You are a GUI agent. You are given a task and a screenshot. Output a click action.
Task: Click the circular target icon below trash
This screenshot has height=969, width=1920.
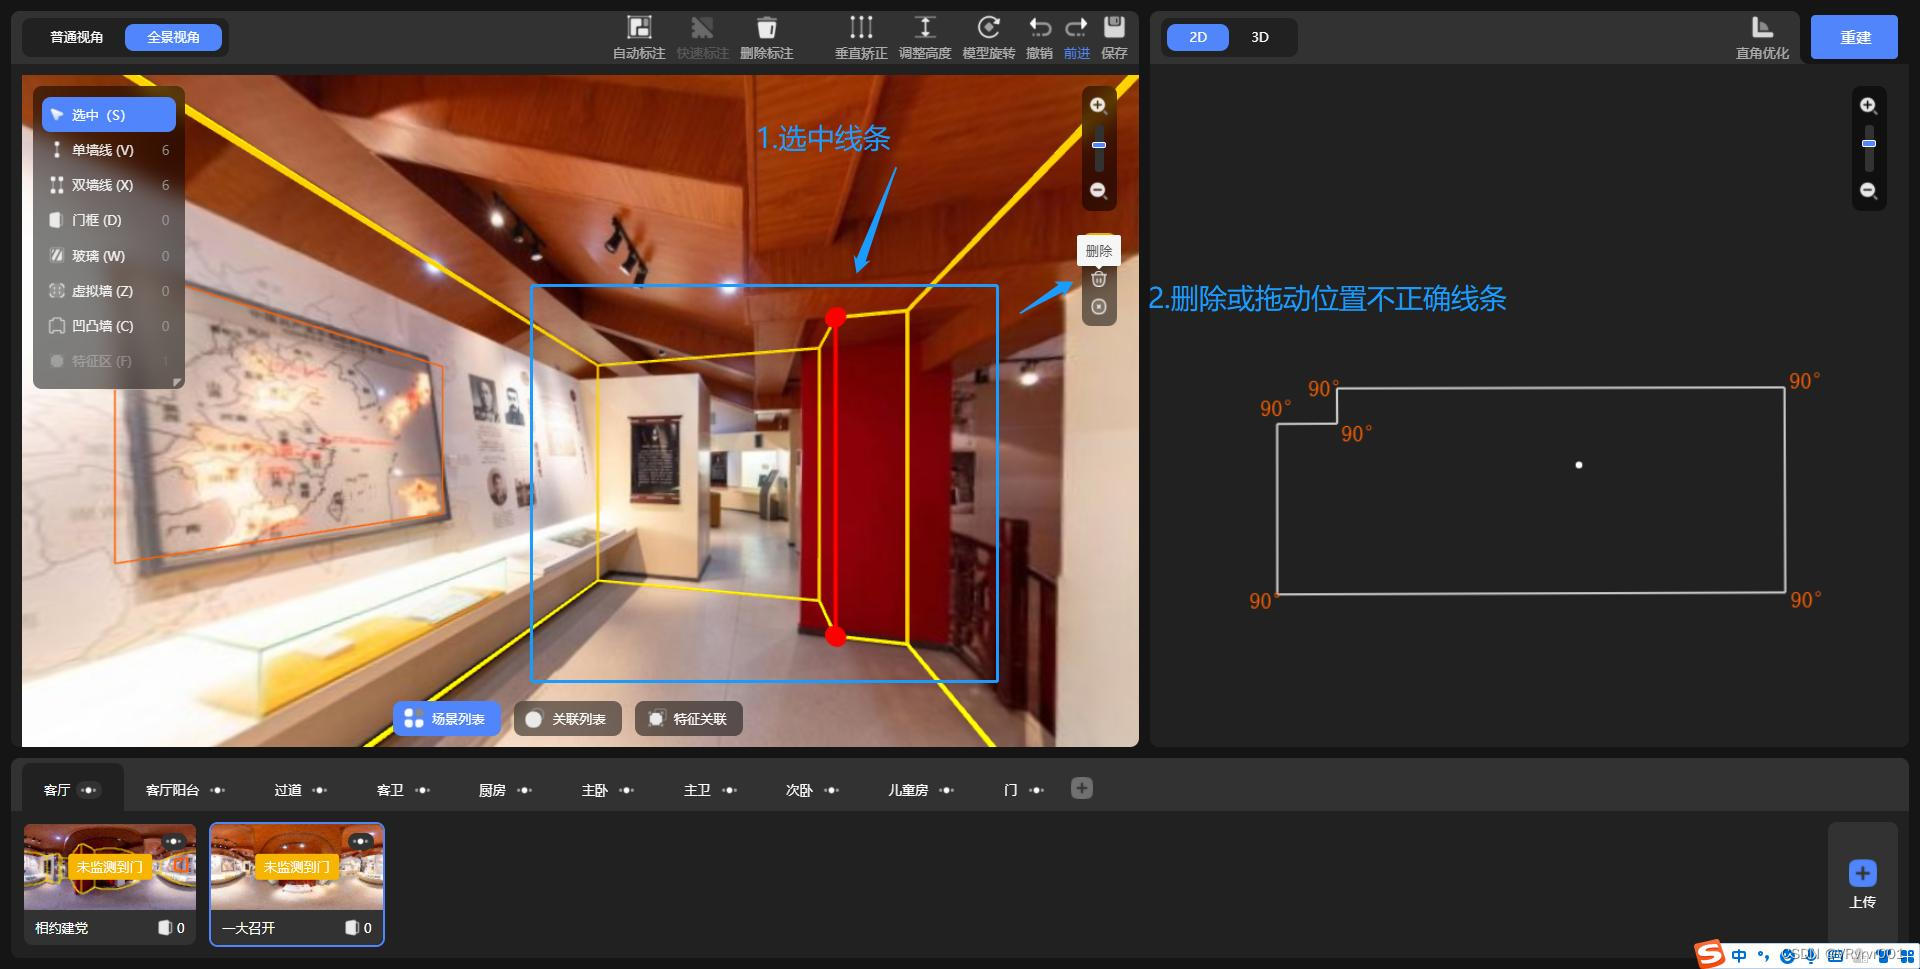(x=1098, y=307)
